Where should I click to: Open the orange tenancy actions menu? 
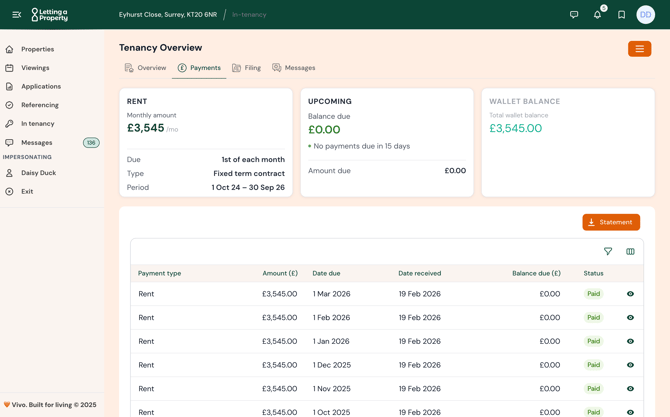[639, 49]
